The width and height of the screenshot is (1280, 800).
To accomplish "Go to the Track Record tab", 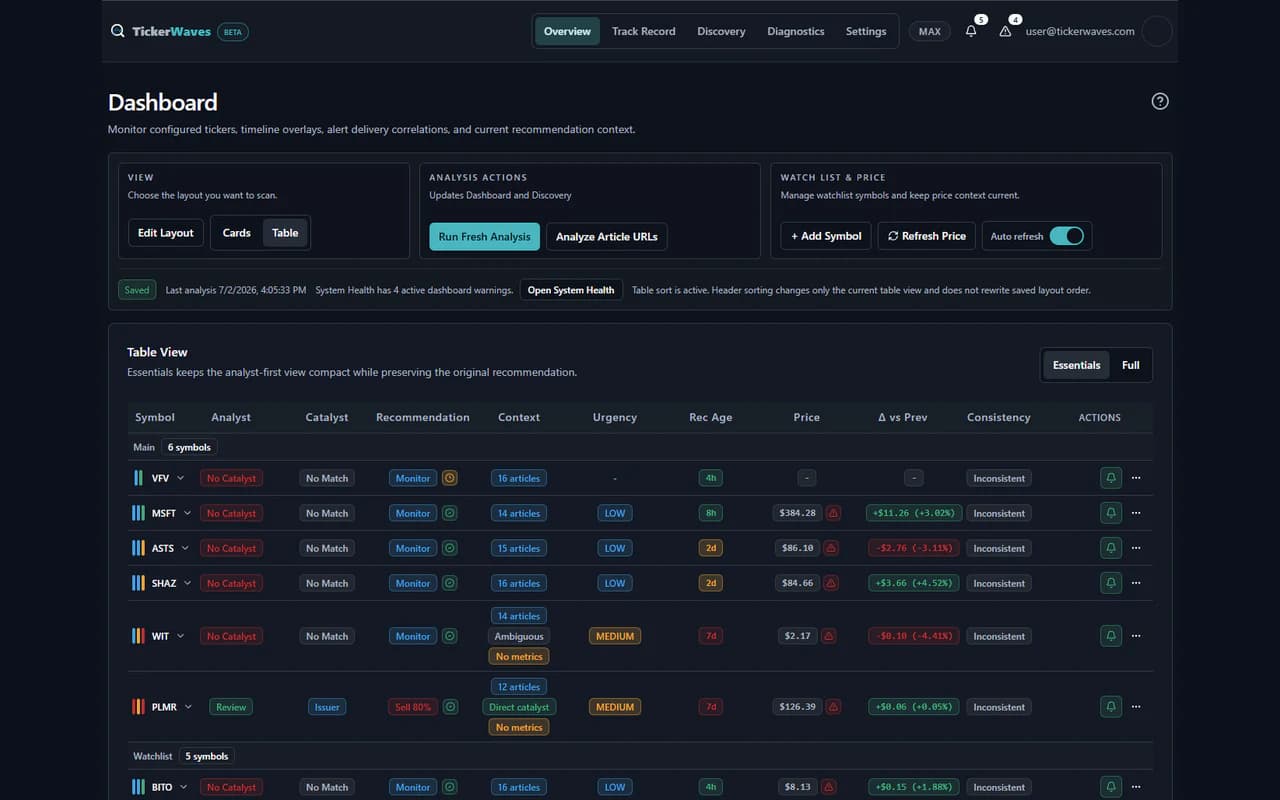I will point(643,31).
